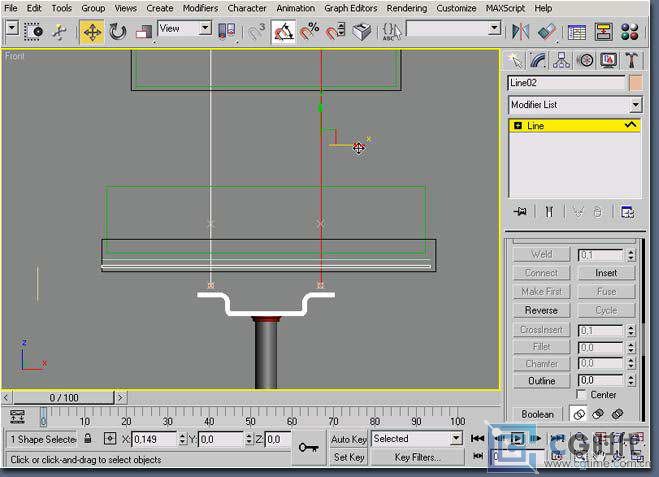The width and height of the screenshot is (659, 477).
Task: Click the time slider 0 / 100 handle
Action: [x=63, y=398]
